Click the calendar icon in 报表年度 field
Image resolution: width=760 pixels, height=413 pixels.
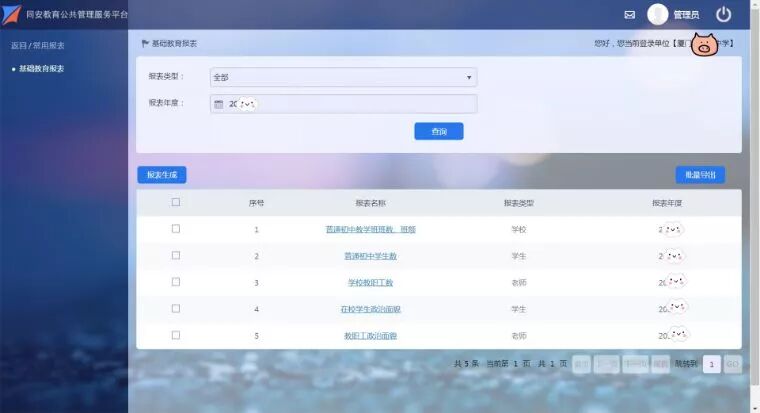click(x=219, y=104)
